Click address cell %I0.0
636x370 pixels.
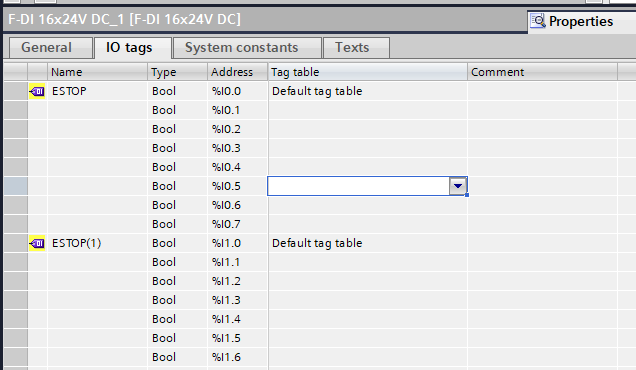coord(238,91)
